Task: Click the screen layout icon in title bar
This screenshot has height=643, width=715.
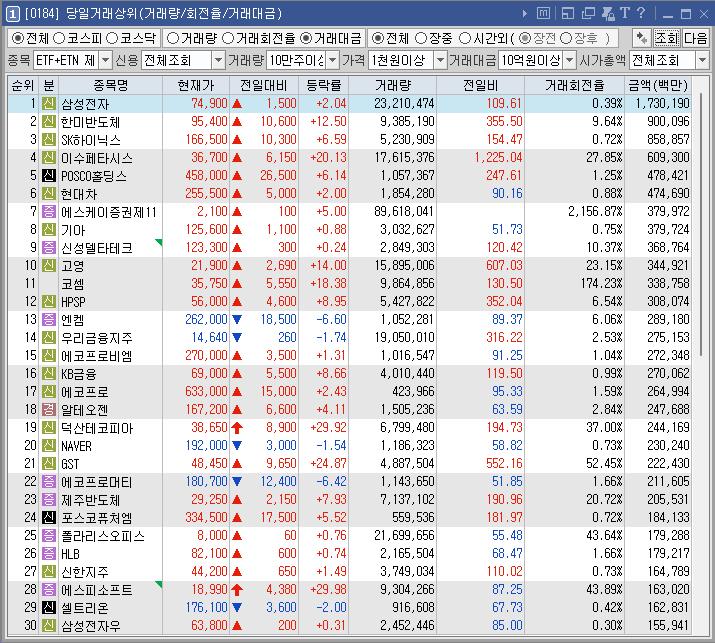Action: click(567, 14)
